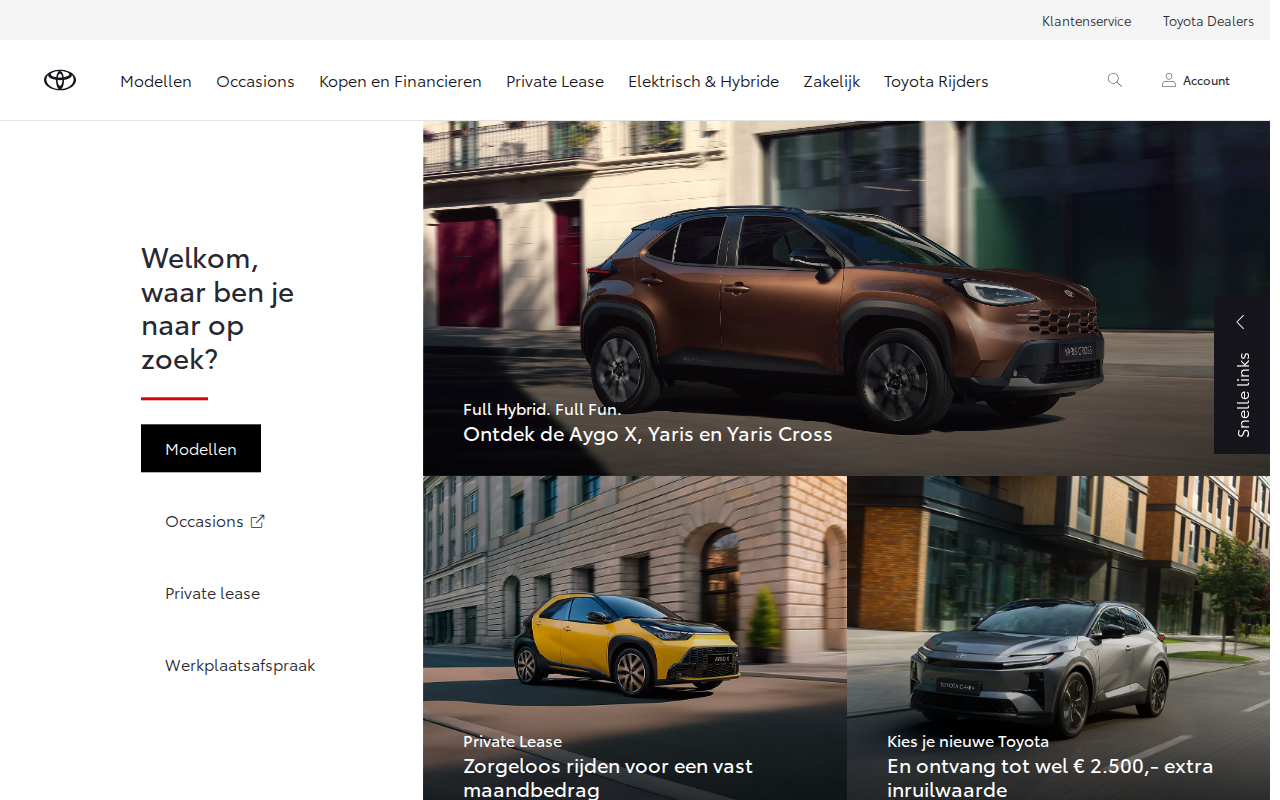Select the black Modellen button
The height and width of the screenshot is (800, 1280).
201,448
